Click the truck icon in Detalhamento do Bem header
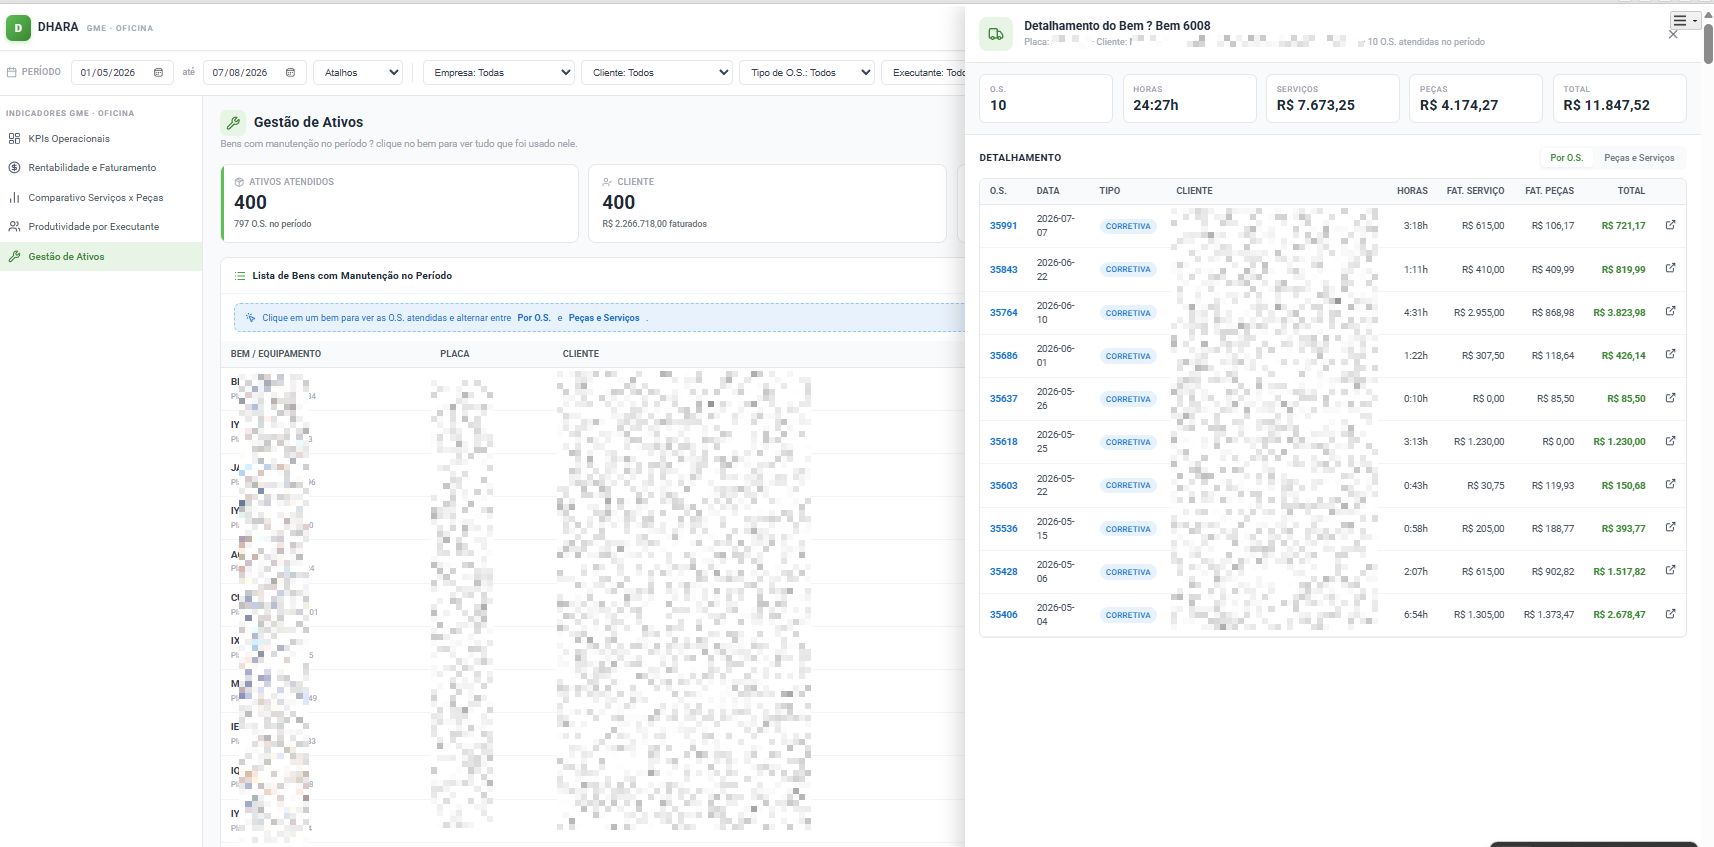The width and height of the screenshot is (1714, 847). pos(995,34)
